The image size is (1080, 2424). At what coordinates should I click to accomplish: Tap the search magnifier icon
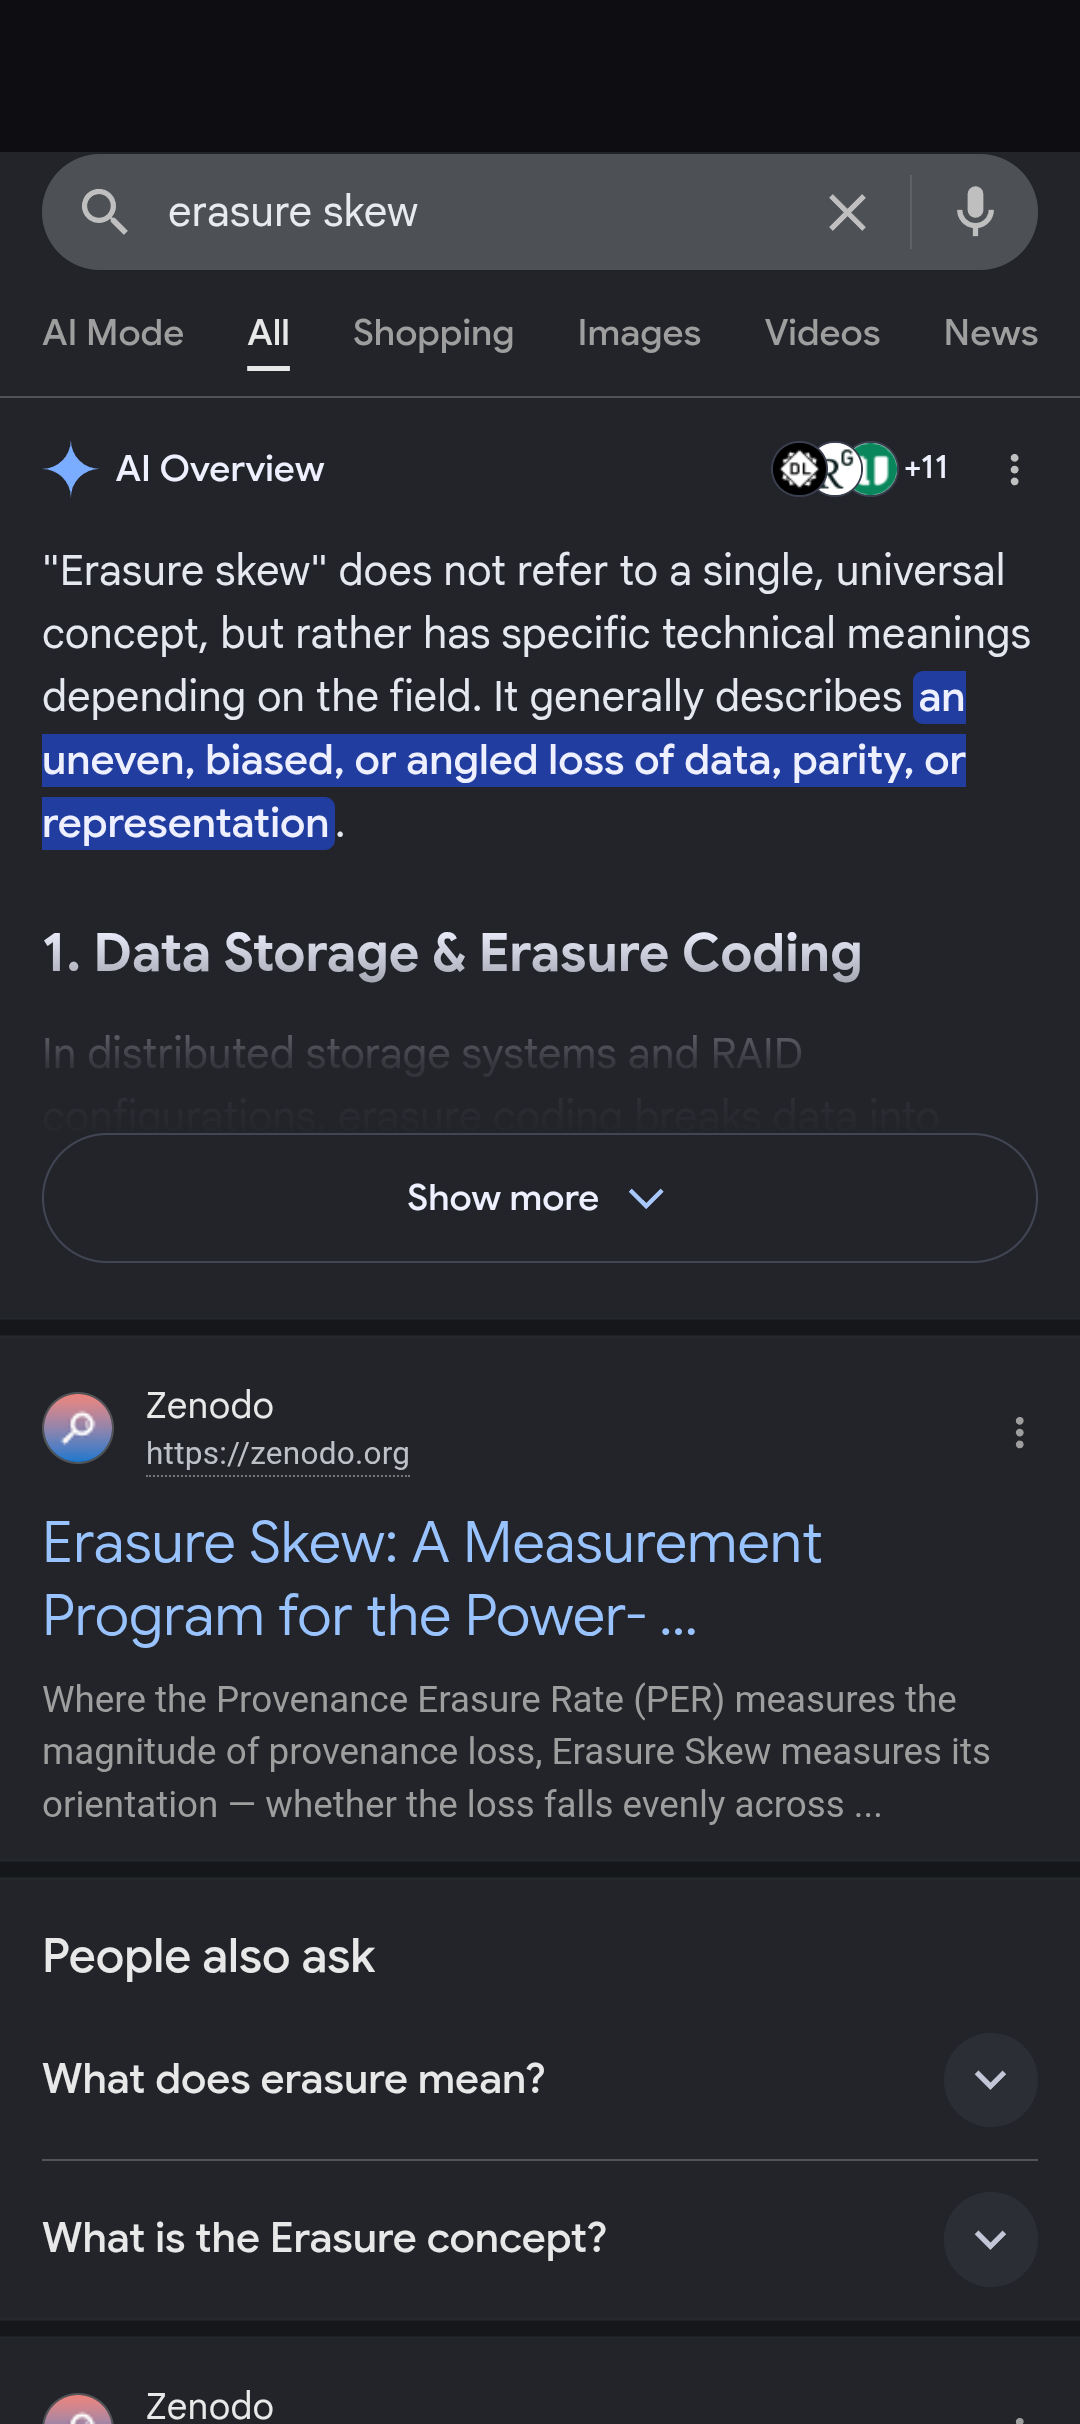pos(104,212)
